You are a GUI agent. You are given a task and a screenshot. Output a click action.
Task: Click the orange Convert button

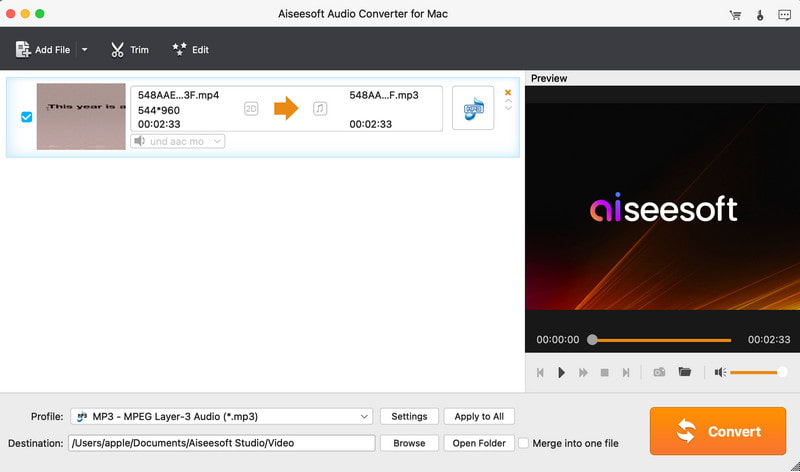[x=718, y=431]
